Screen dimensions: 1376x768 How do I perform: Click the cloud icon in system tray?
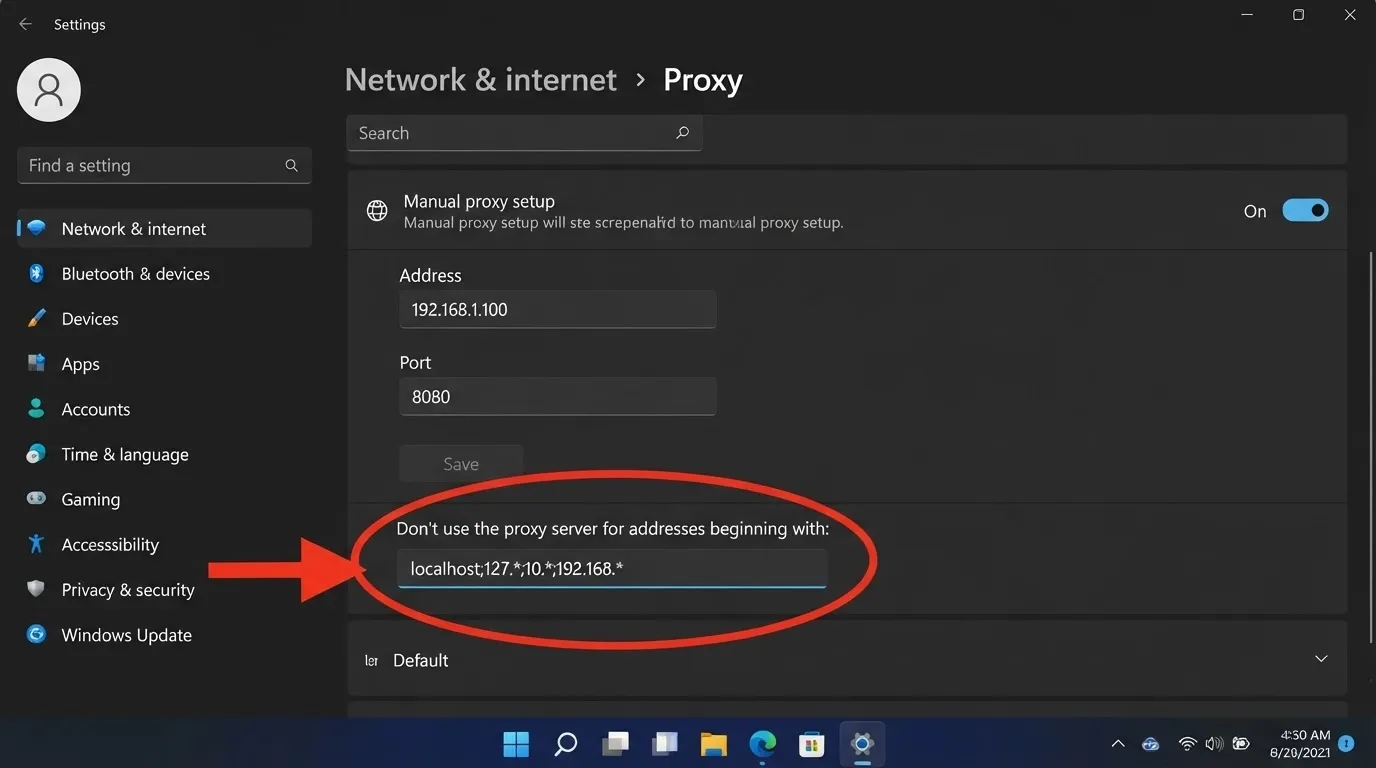[1151, 743]
